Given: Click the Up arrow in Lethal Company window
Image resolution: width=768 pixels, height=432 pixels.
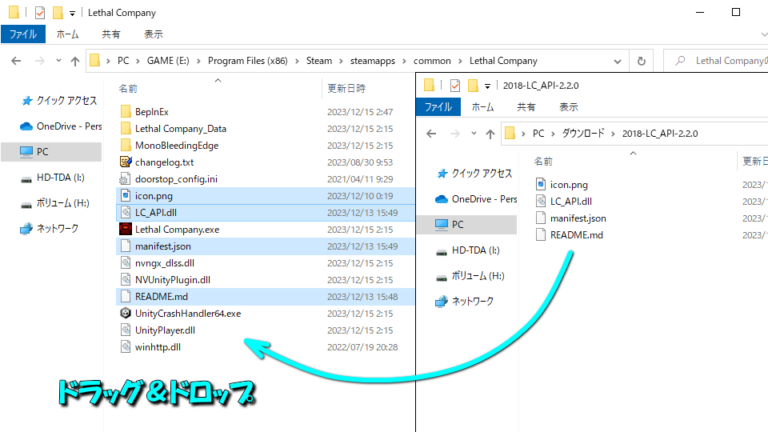Looking at the screenshot, I should 75,61.
